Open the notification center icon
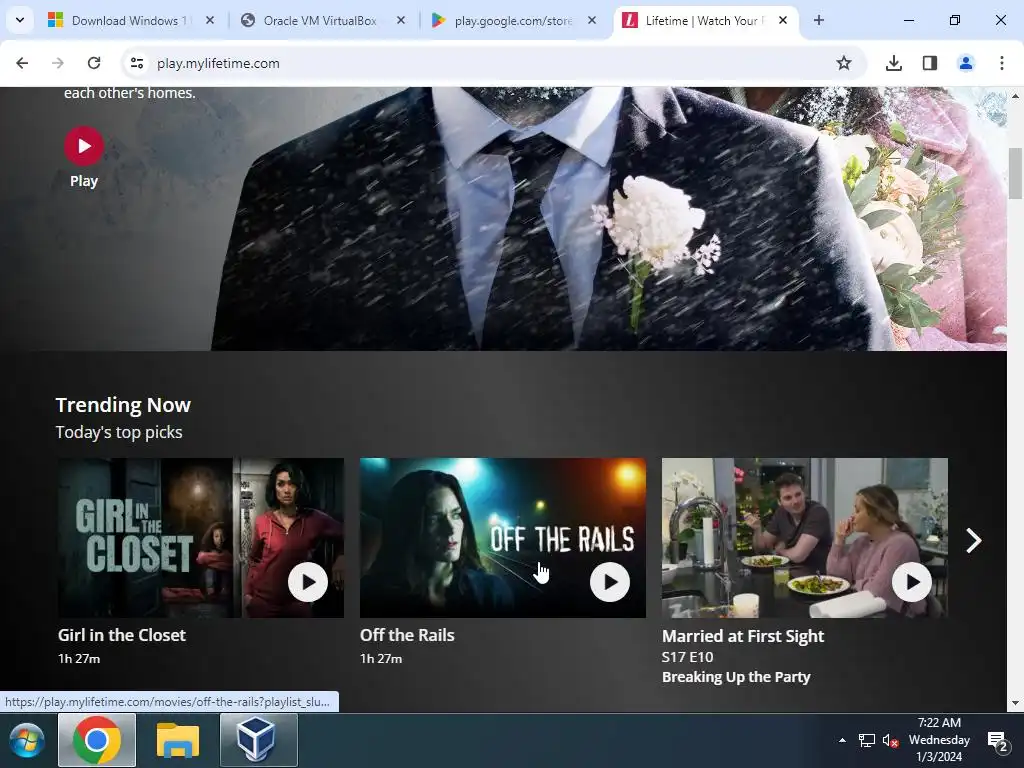 coord(997,741)
